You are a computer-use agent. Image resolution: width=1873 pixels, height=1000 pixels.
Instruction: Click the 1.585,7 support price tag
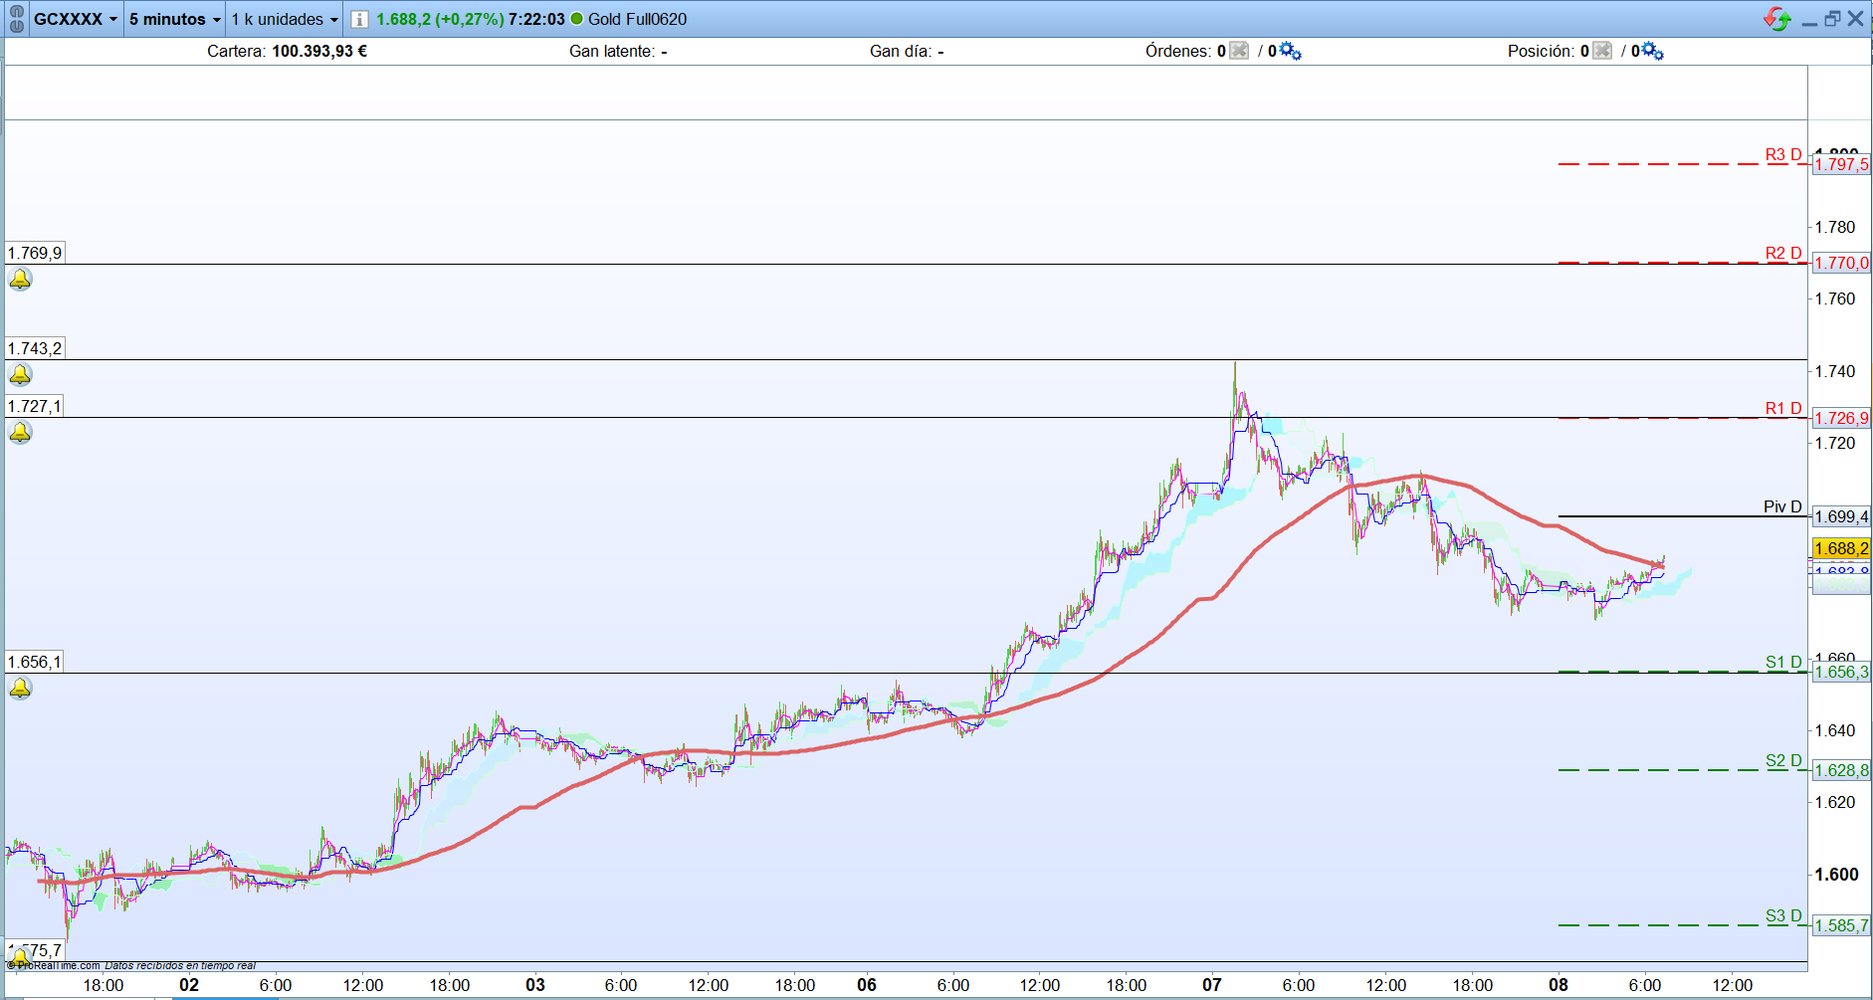pos(1841,926)
